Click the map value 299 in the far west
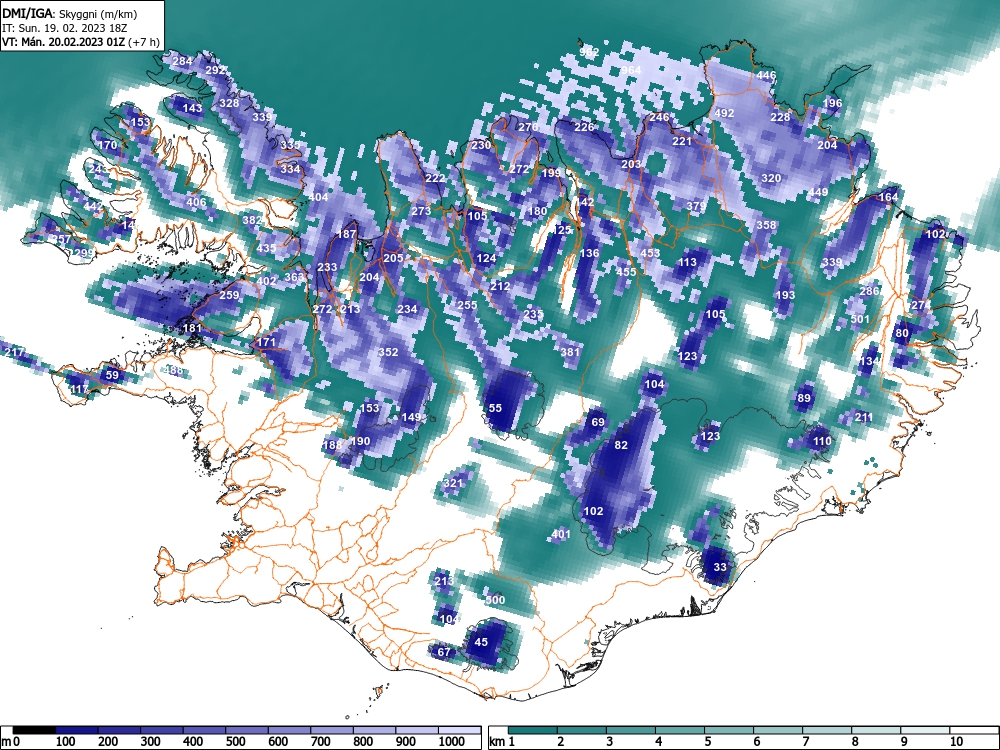 tap(84, 253)
